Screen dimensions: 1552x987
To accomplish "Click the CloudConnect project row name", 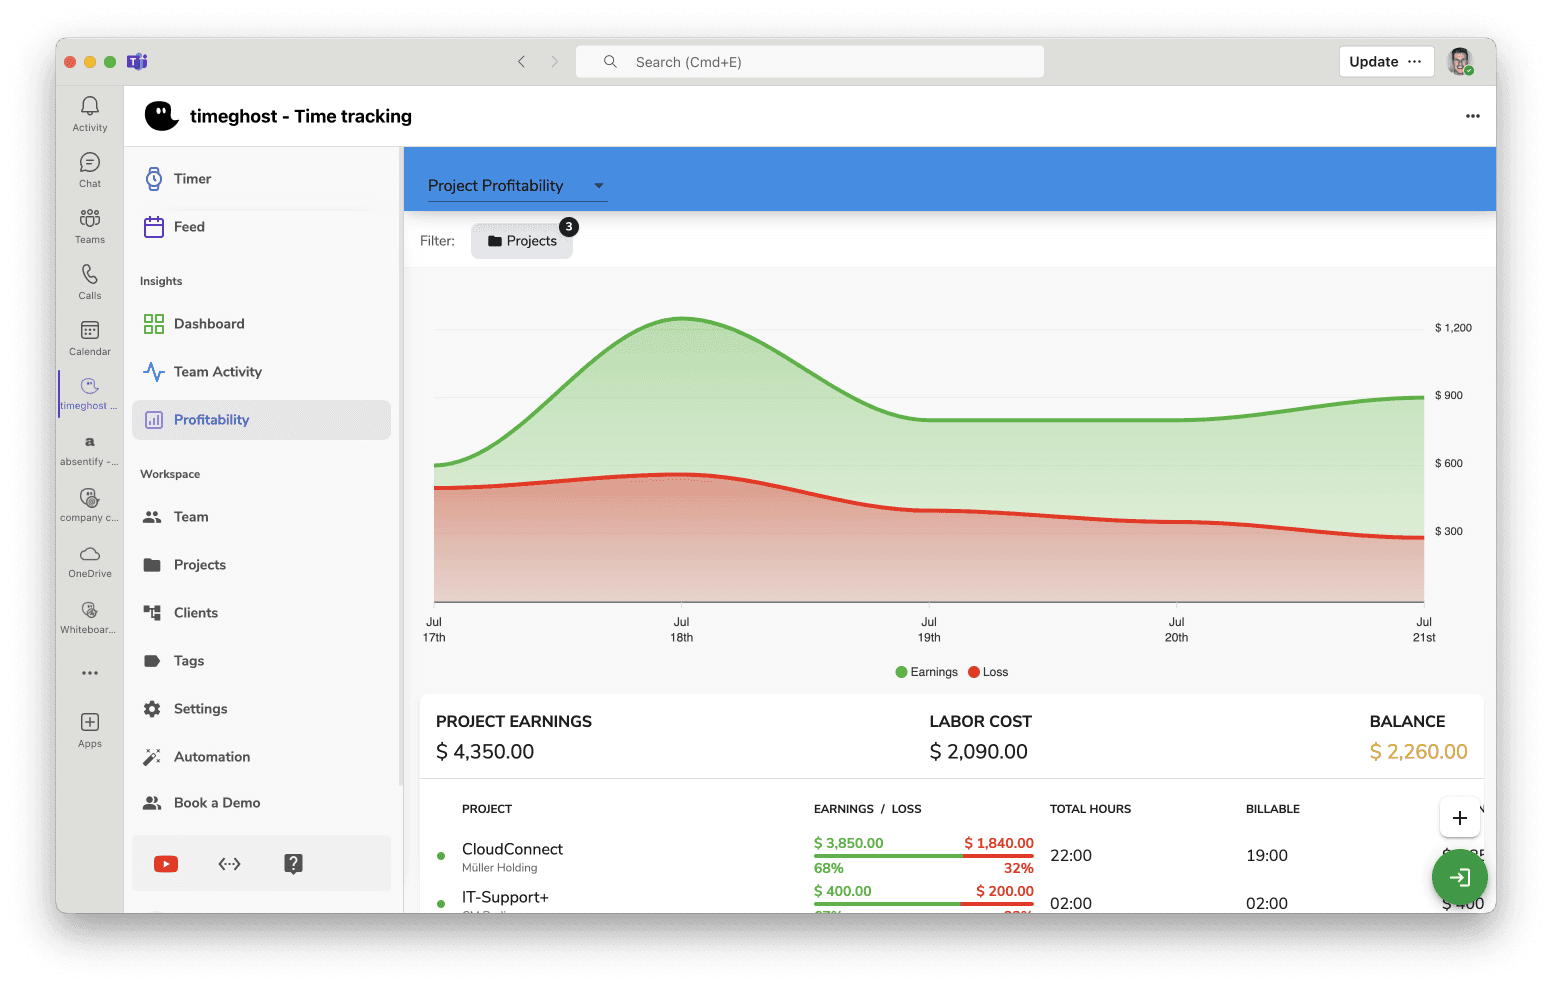I will pyautogui.click(x=512, y=849).
